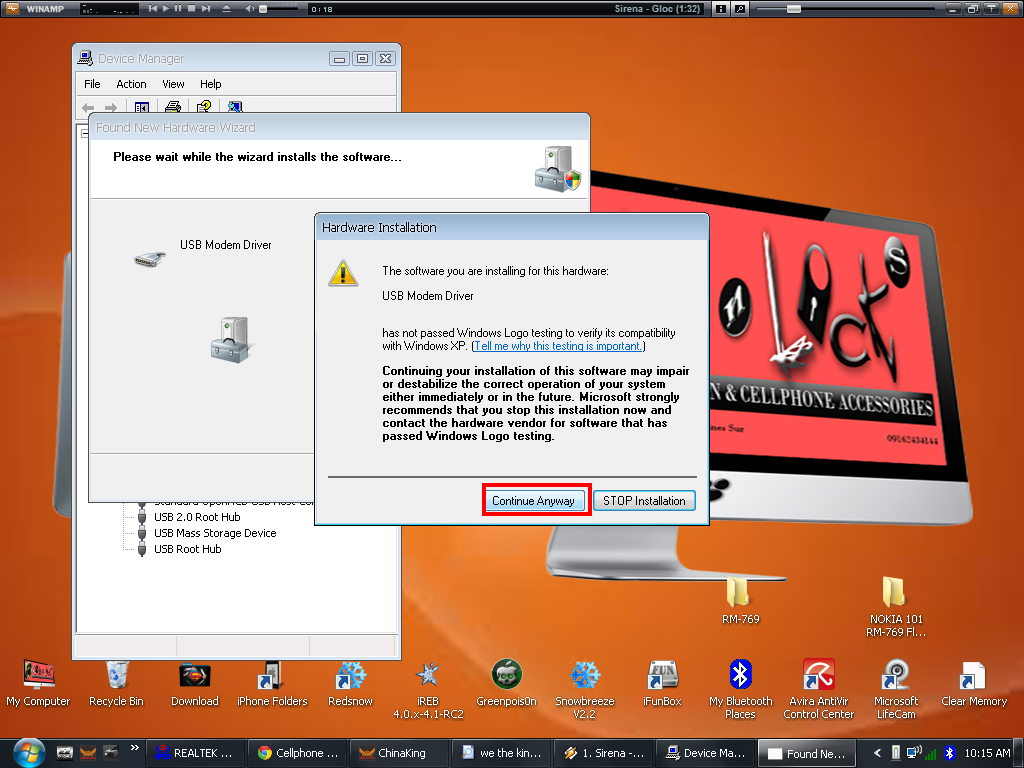Click Winamp pause button
Viewport: 1024px width, 768px height.
[x=178, y=8]
